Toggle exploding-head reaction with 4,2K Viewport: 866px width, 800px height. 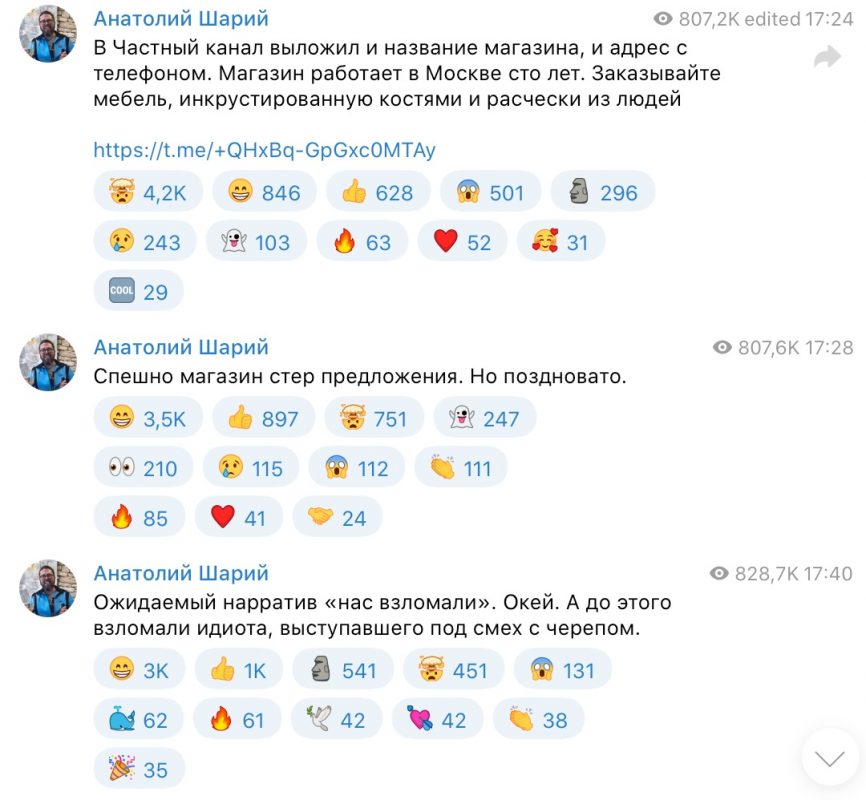[148, 192]
